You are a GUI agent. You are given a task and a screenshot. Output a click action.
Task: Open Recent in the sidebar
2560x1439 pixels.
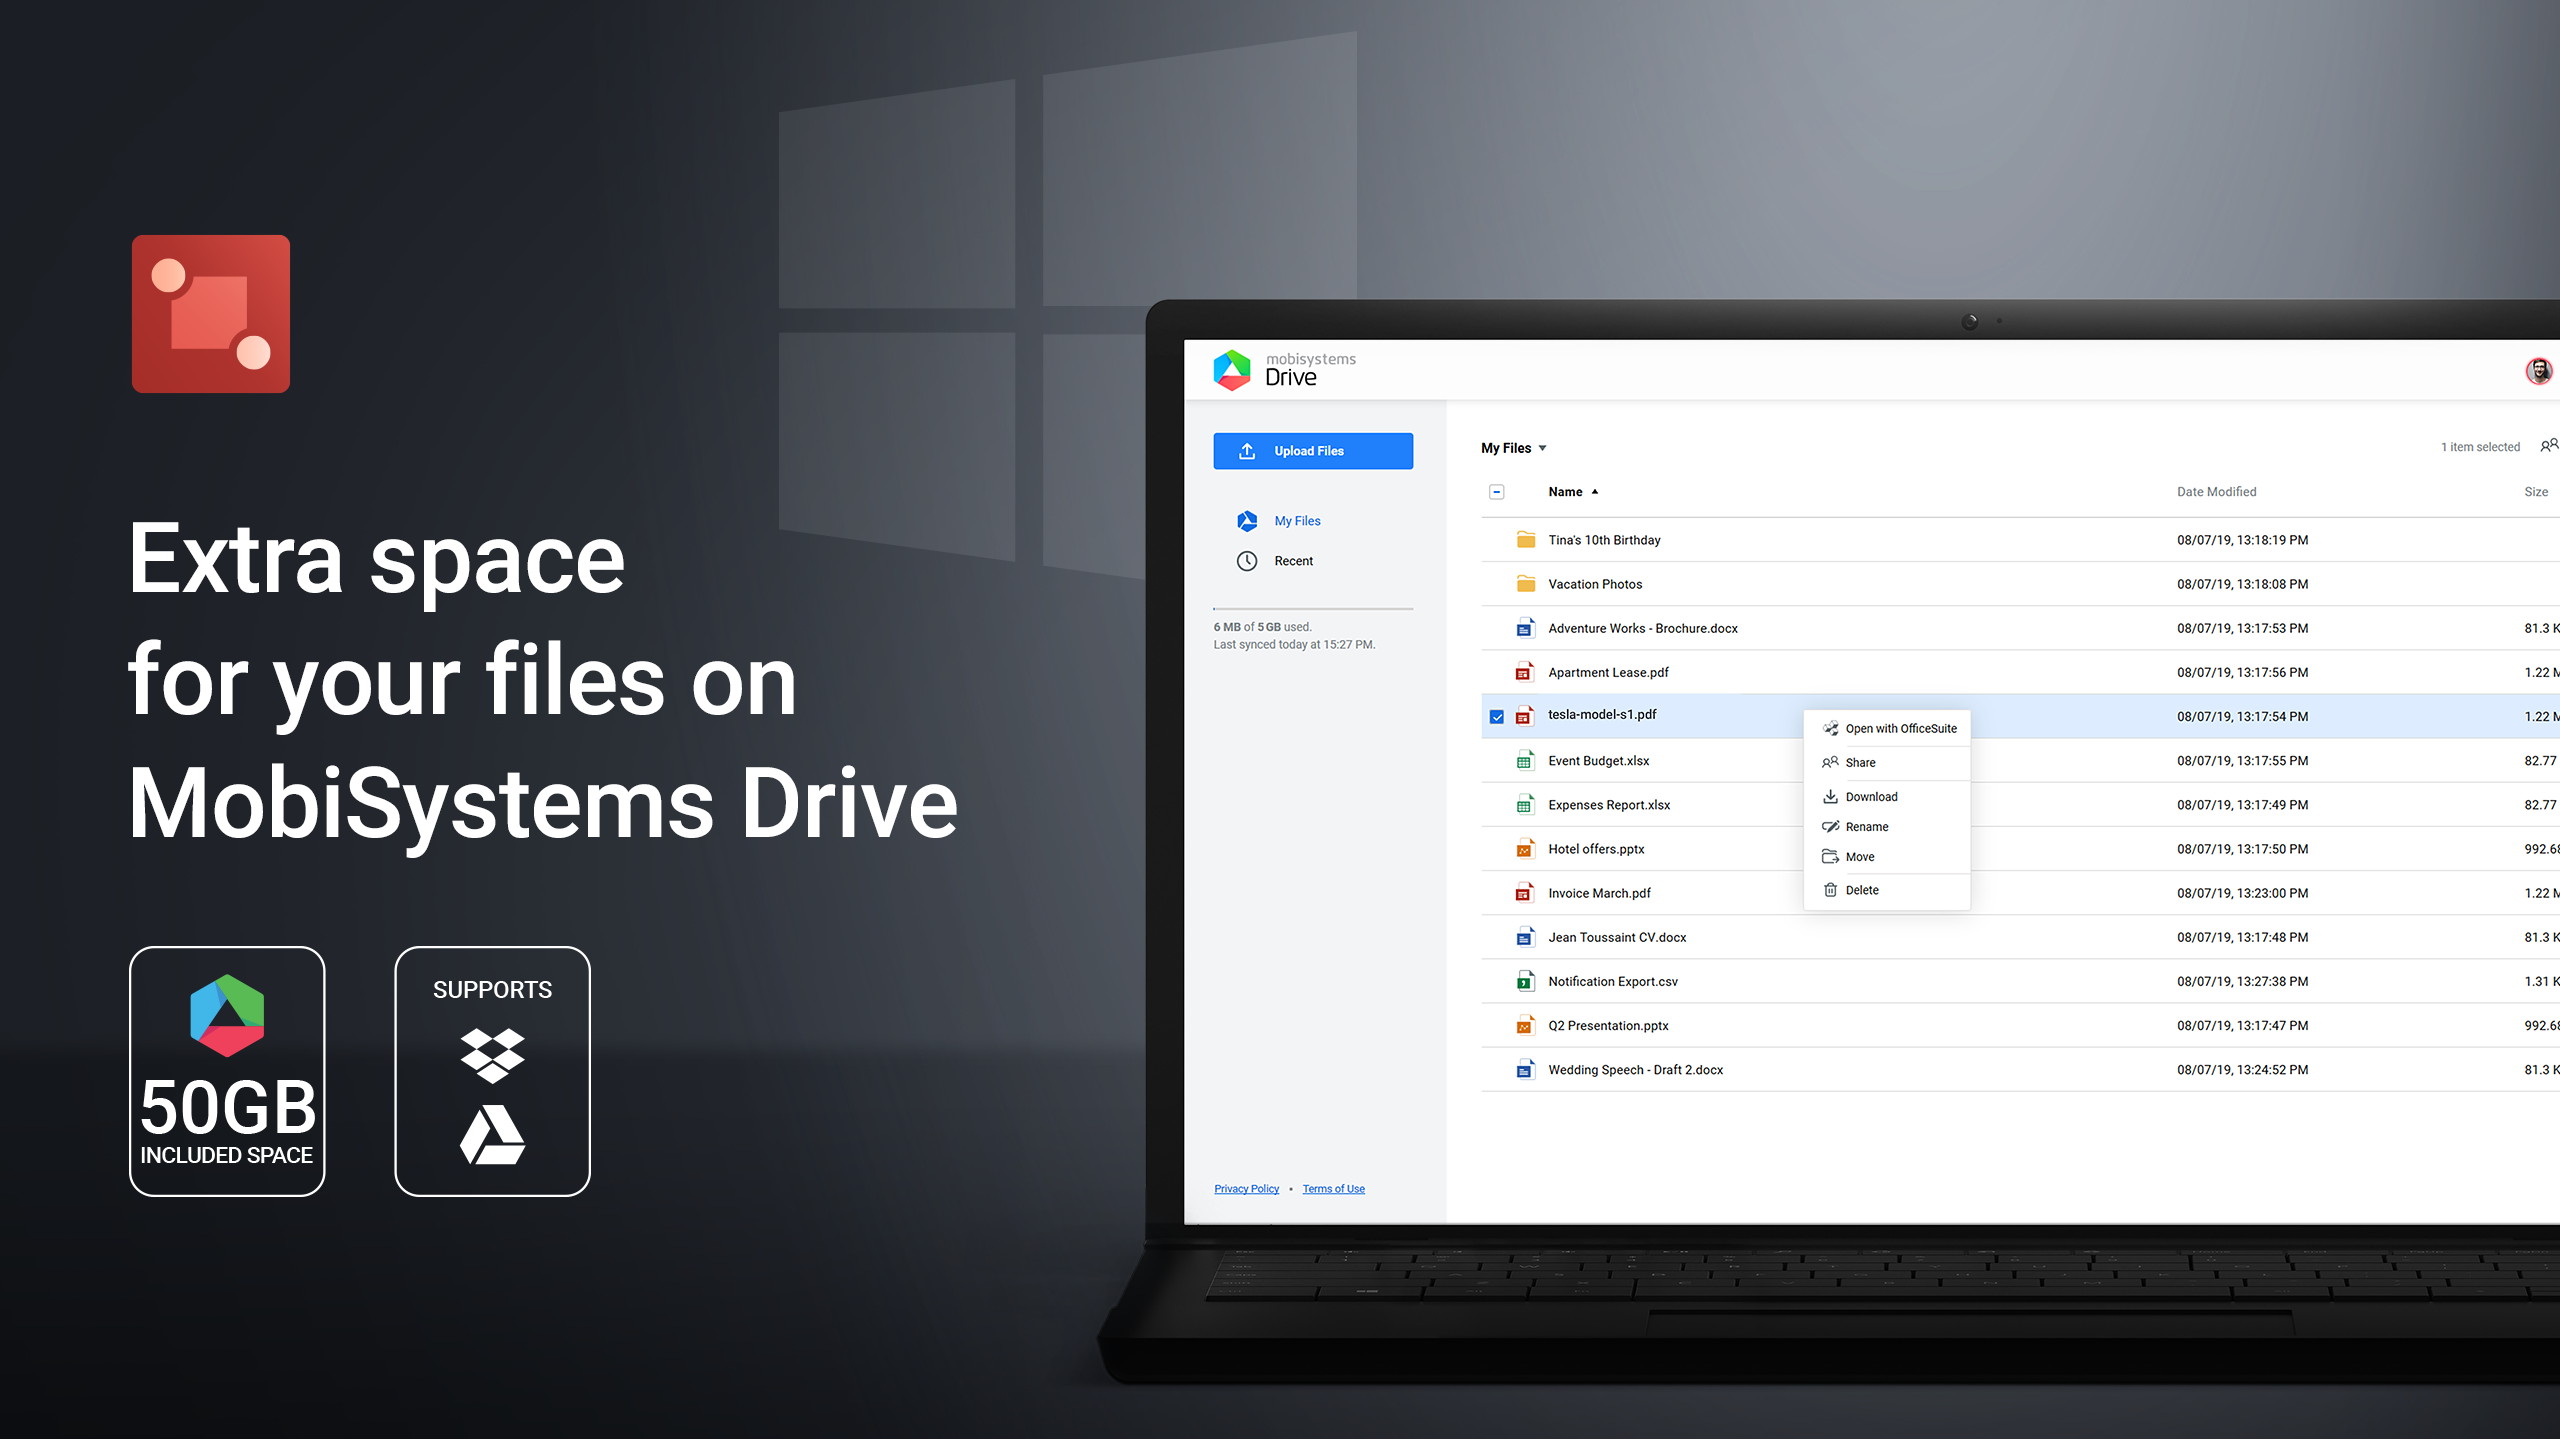[x=1293, y=561]
